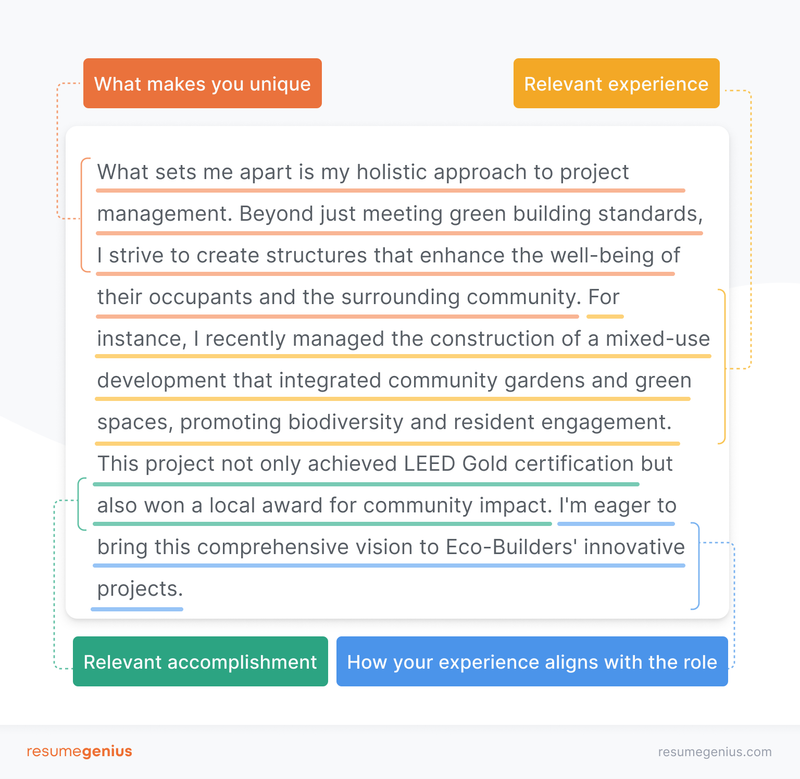The image size is (800, 779).
Task: Click the yellow bracket right of the text
Action: tap(721, 366)
